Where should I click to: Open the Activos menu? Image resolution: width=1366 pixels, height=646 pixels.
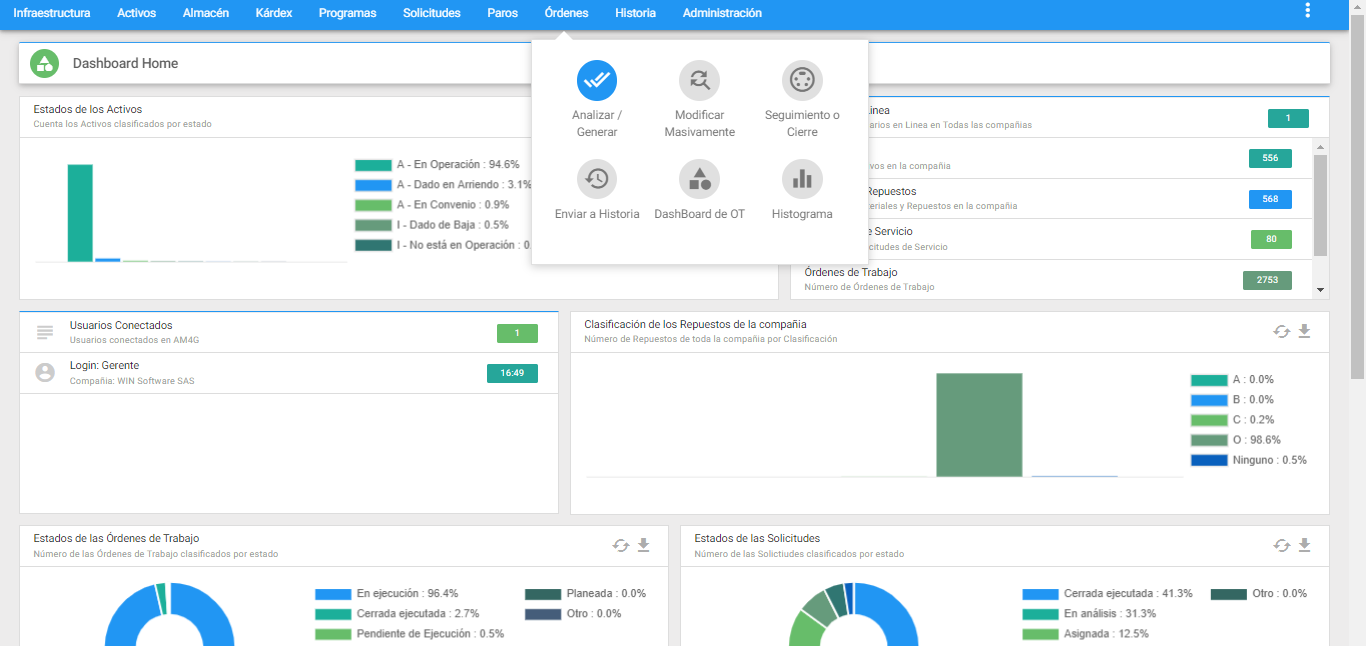pyautogui.click(x=137, y=13)
